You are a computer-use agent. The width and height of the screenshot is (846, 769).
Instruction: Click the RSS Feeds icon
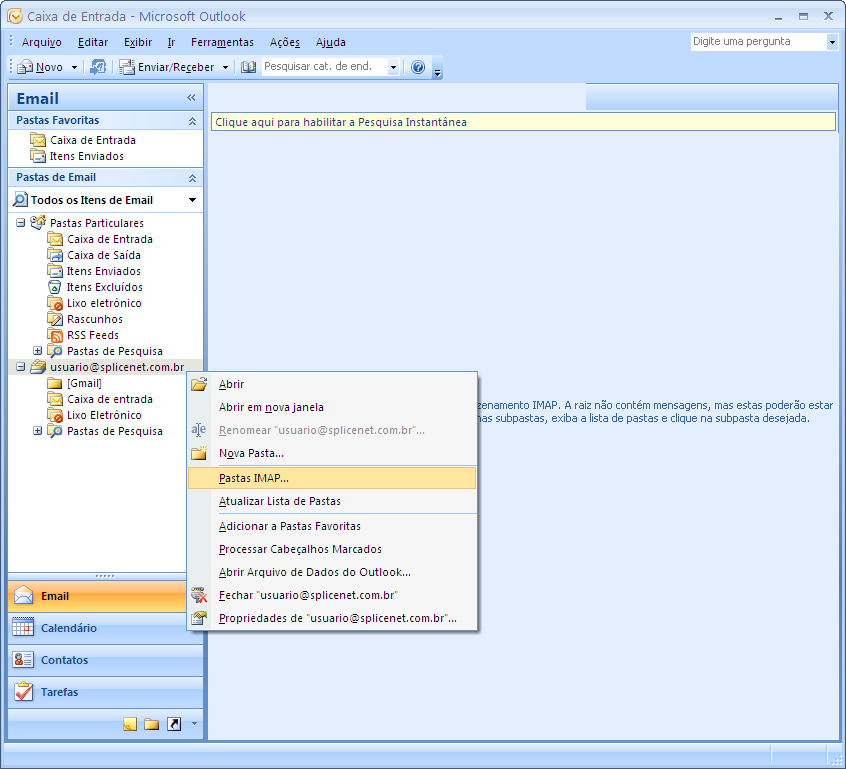pos(54,335)
